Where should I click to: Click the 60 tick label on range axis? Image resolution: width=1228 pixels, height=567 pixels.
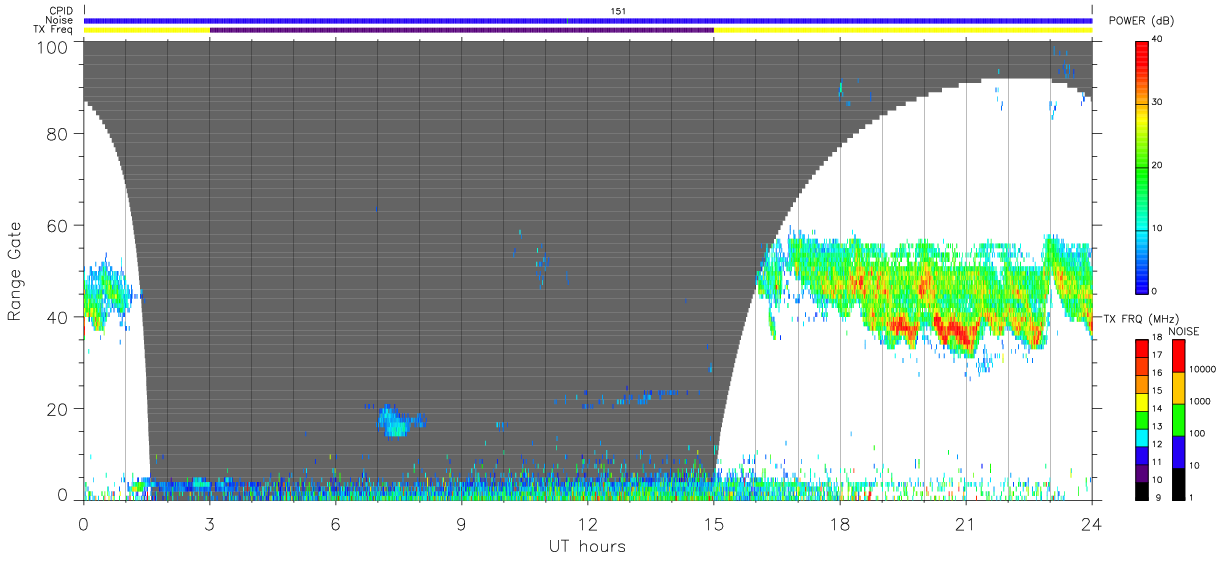pos(59,227)
